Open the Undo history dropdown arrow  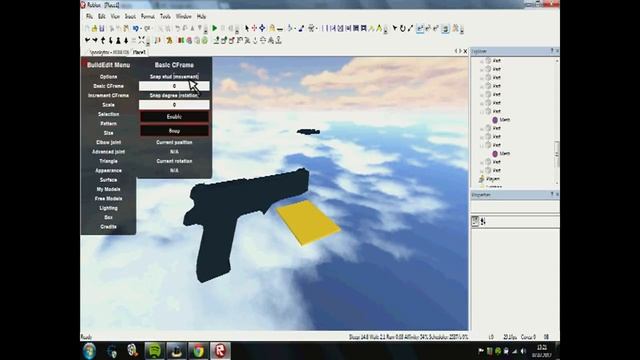tap(140, 29)
